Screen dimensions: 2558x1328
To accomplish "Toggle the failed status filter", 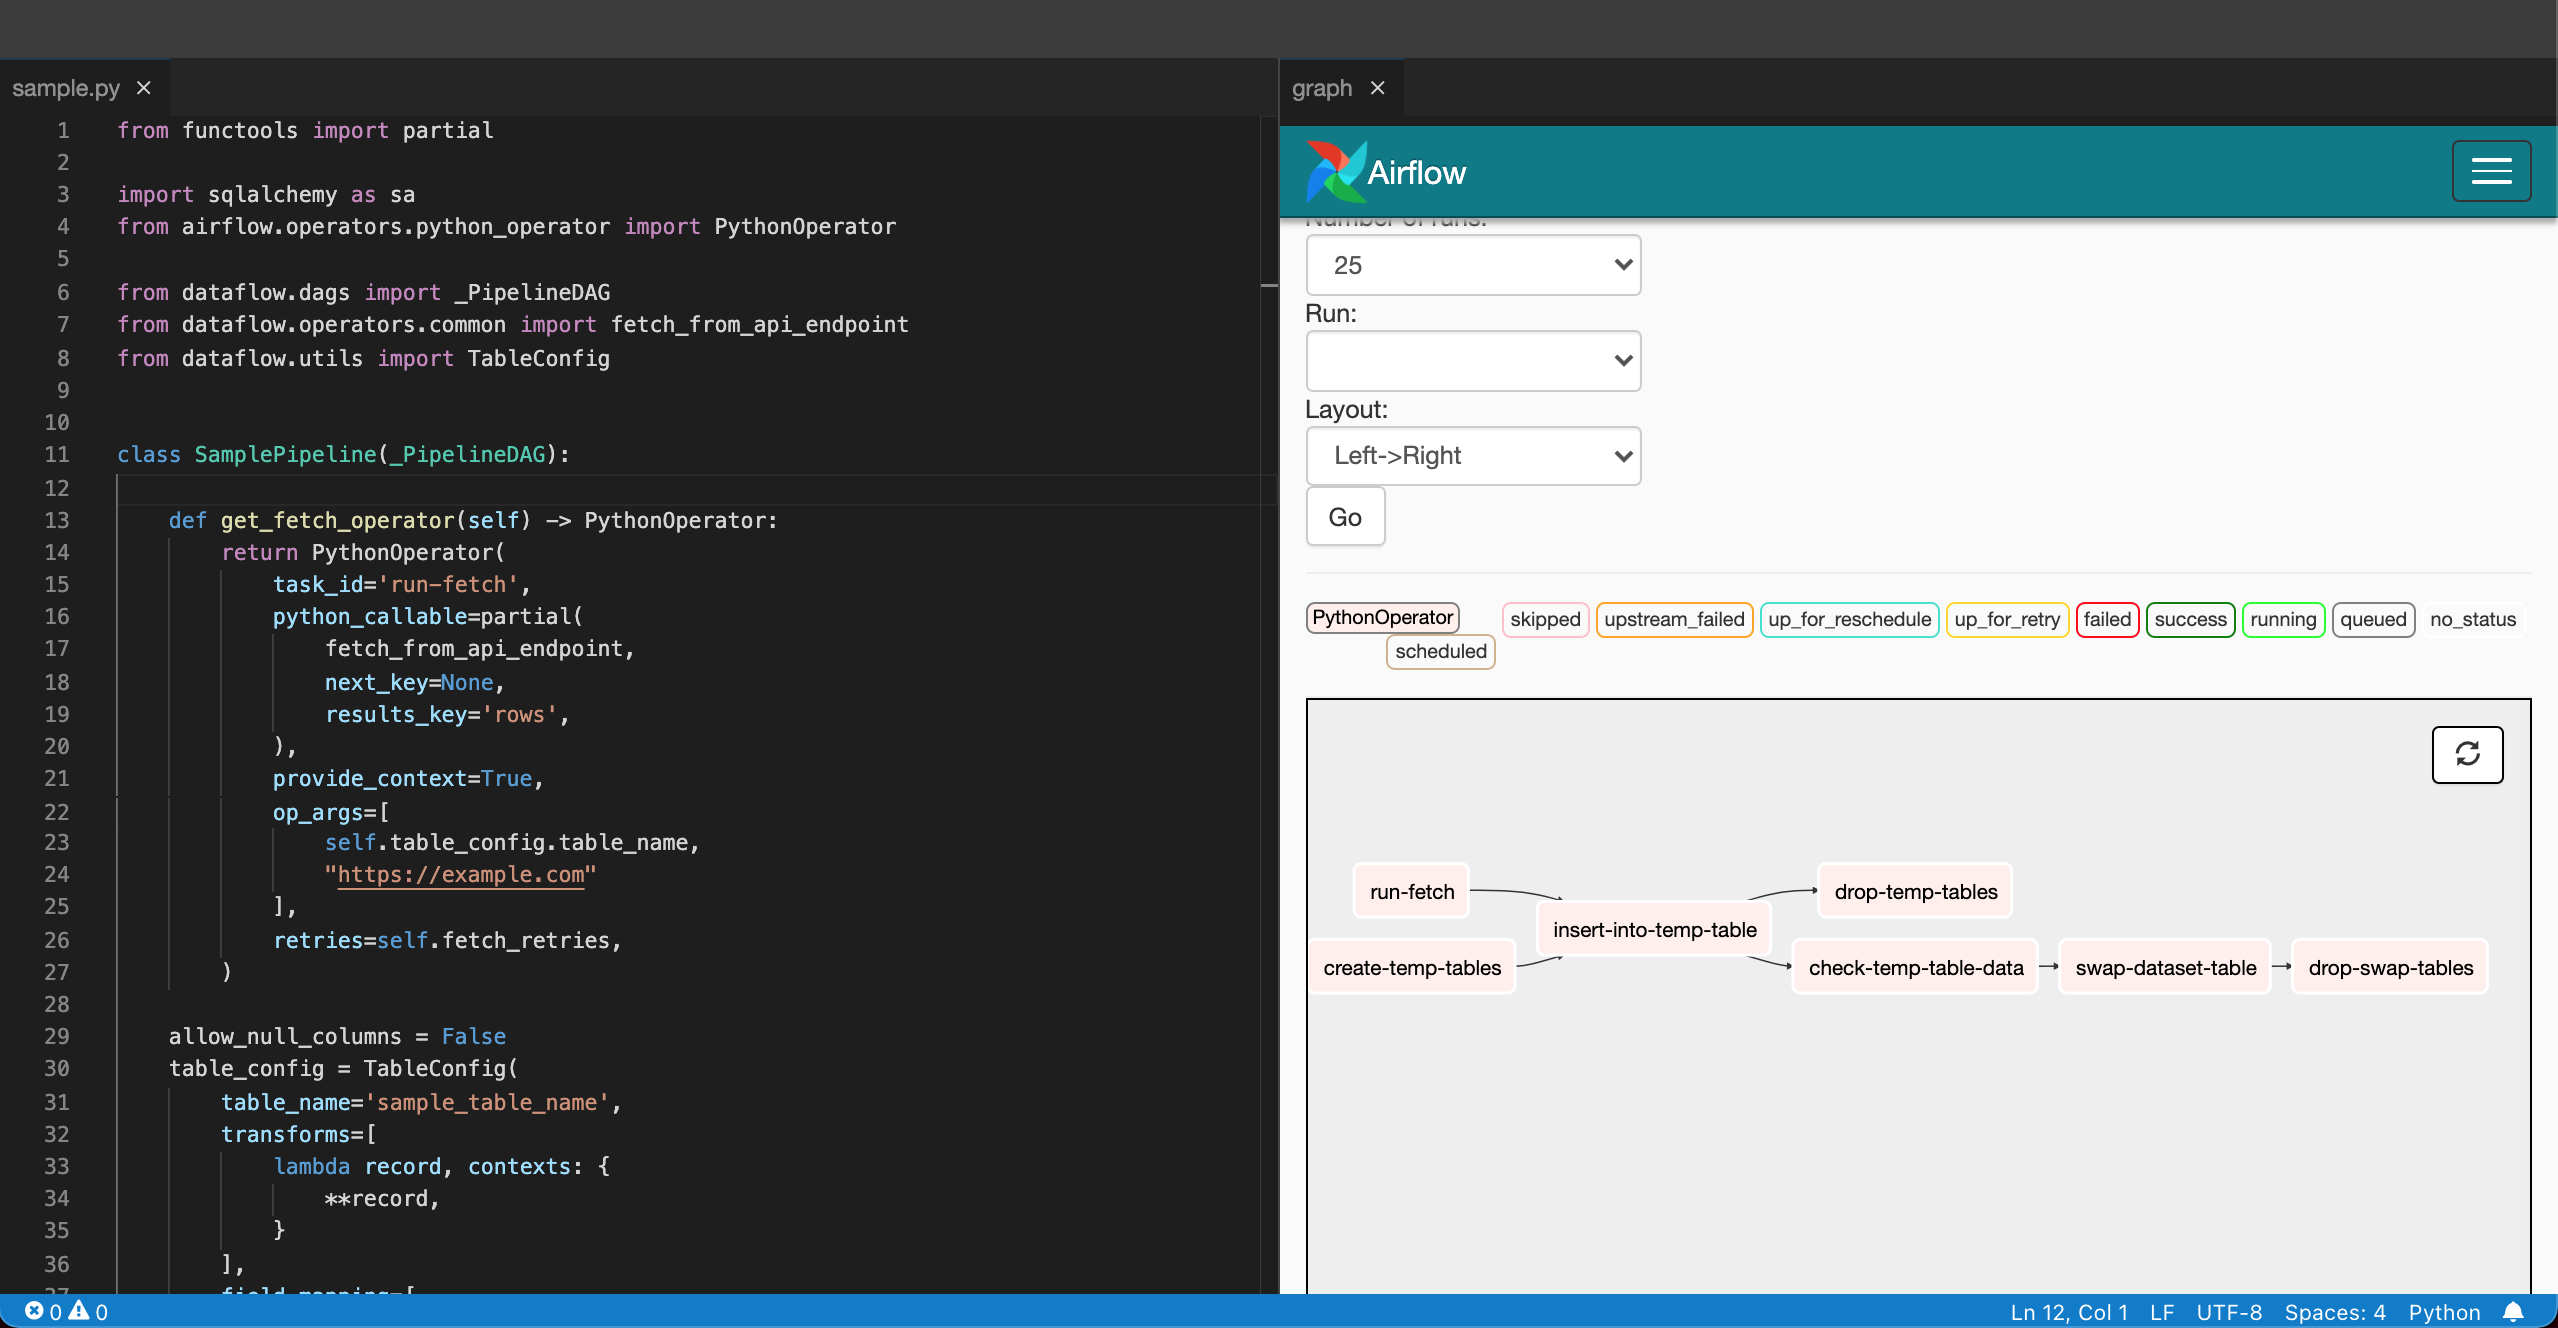I will [x=2106, y=619].
